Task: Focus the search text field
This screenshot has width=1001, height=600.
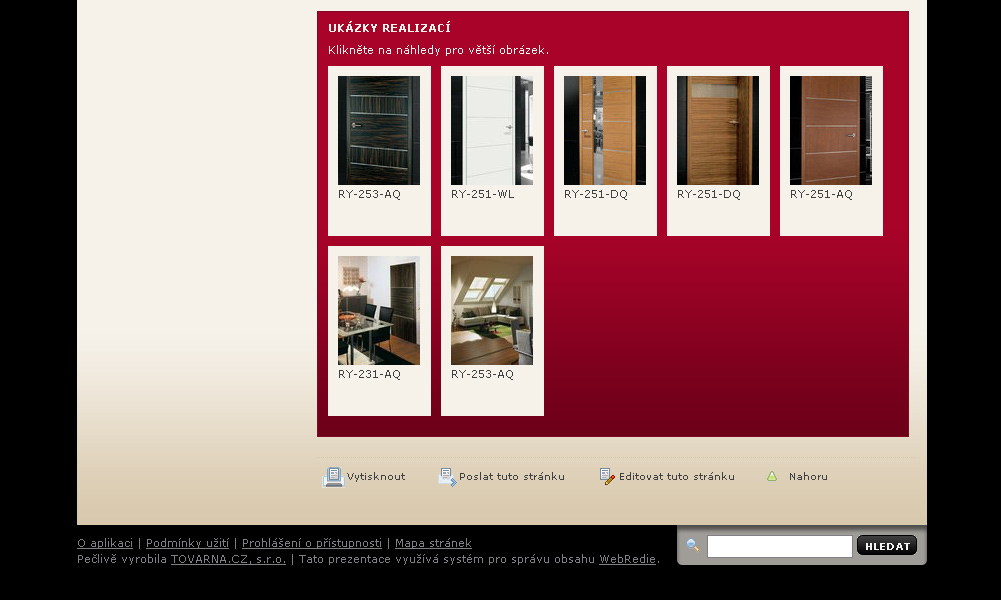Action: 779,546
